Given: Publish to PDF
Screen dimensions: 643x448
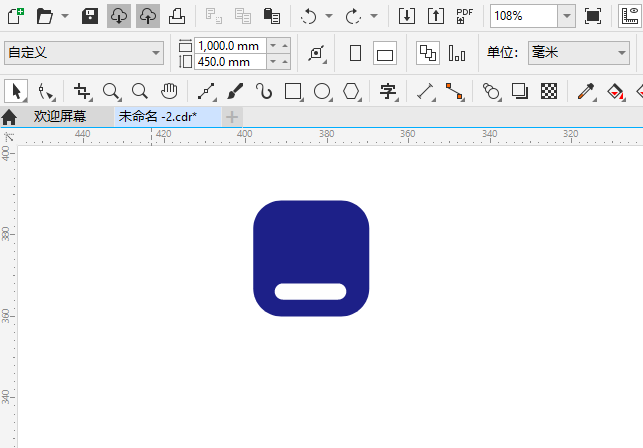Looking at the screenshot, I should point(464,16).
